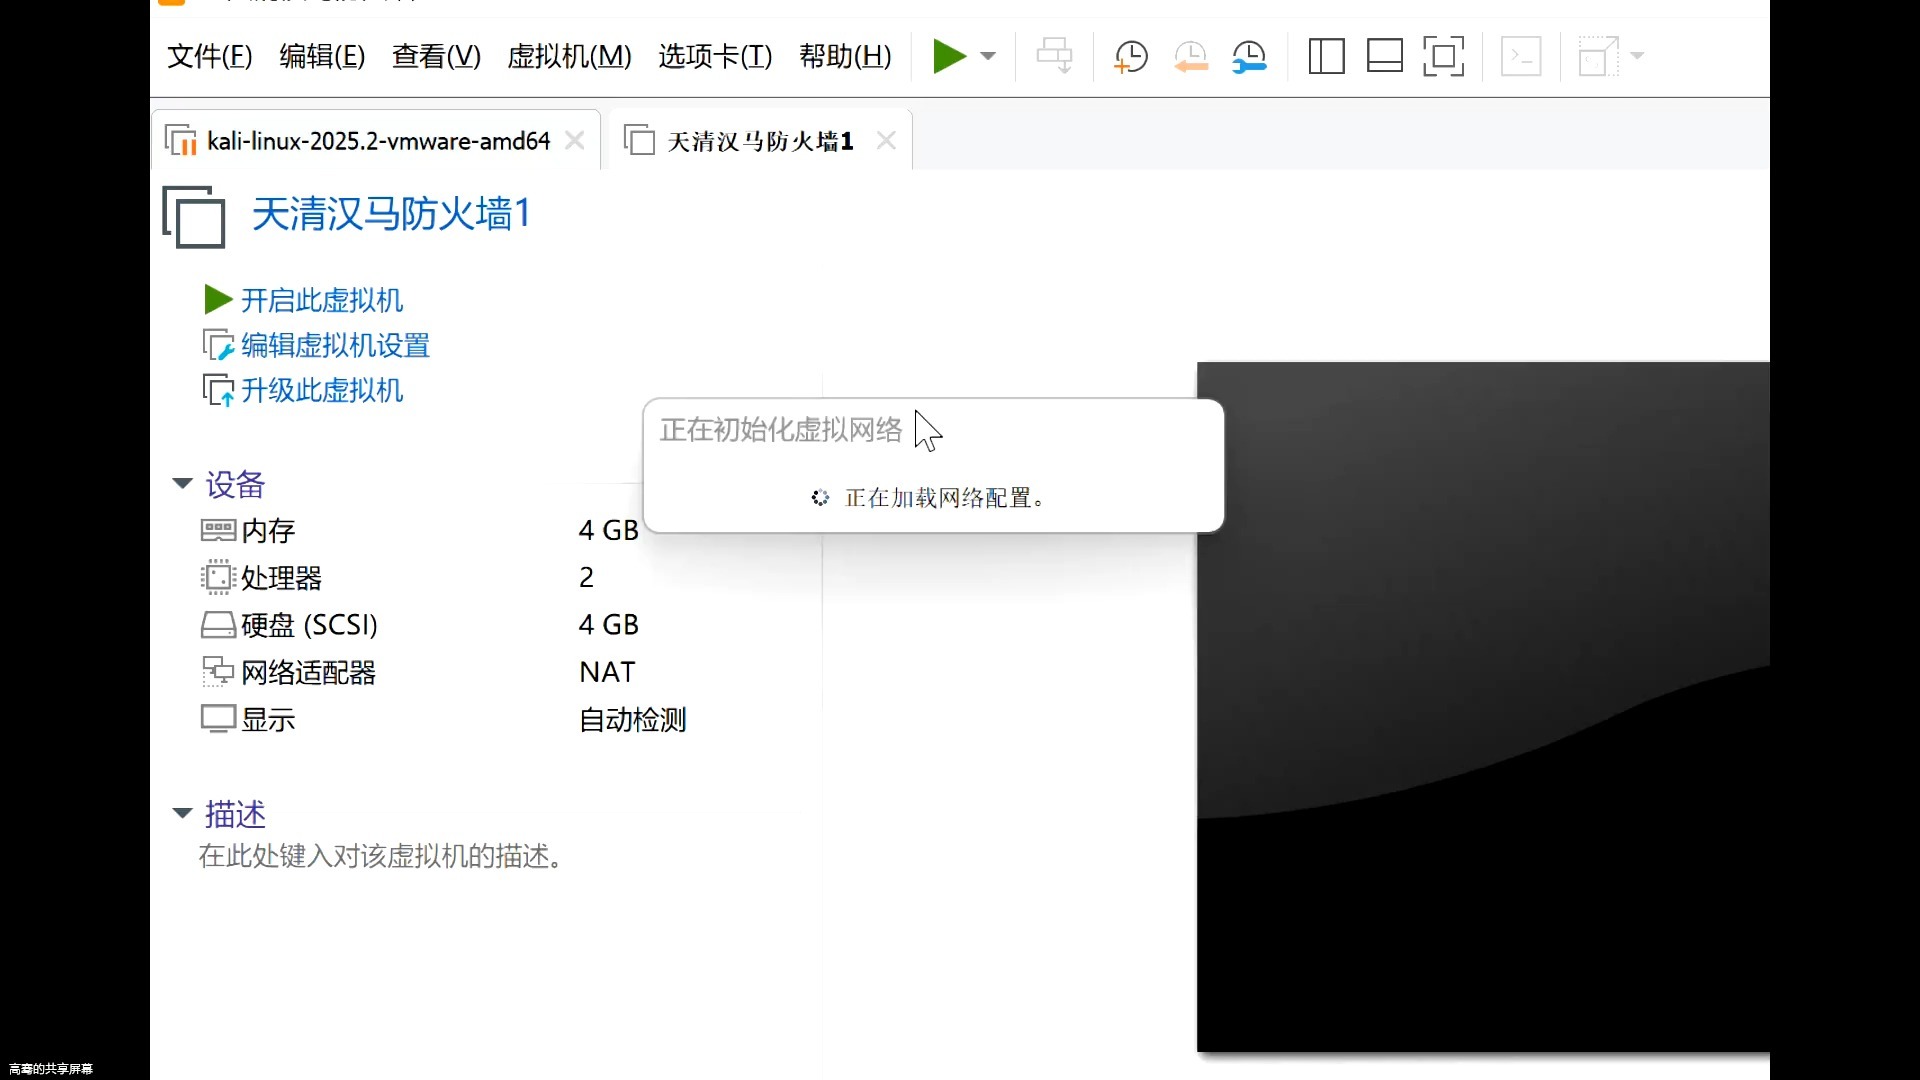Screen dimensions: 1920x1080
Task: Click the 硬盘 (SCSI) value 4 GB
Action: pos(608,625)
